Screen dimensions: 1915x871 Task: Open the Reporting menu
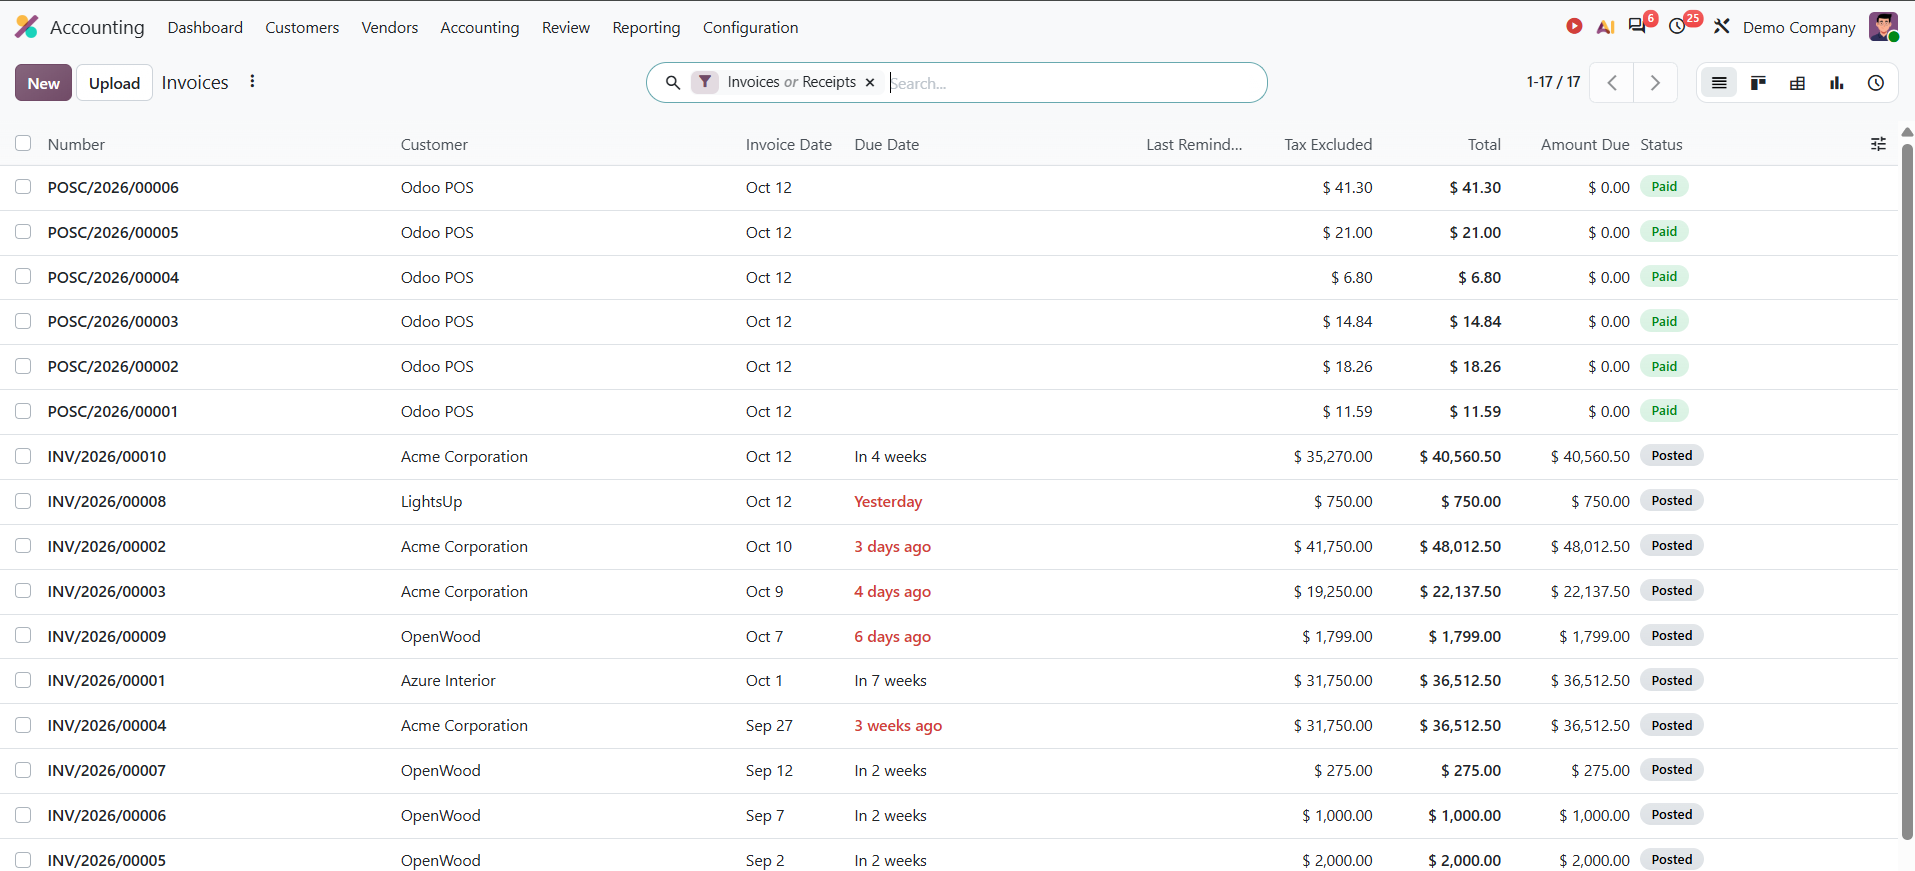pyautogui.click(x=646, y=27)
